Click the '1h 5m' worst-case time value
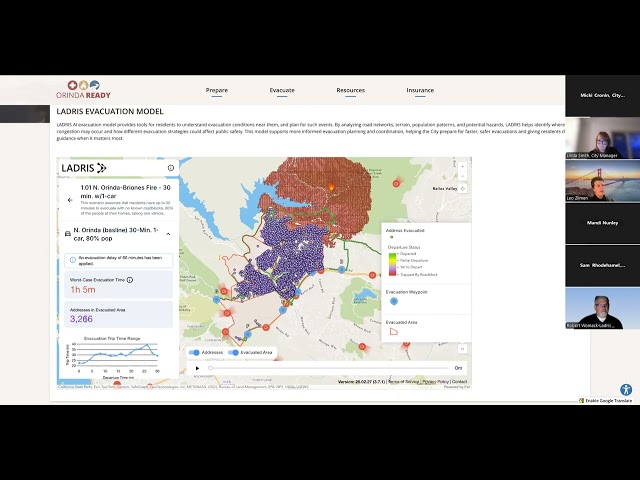 83,289
